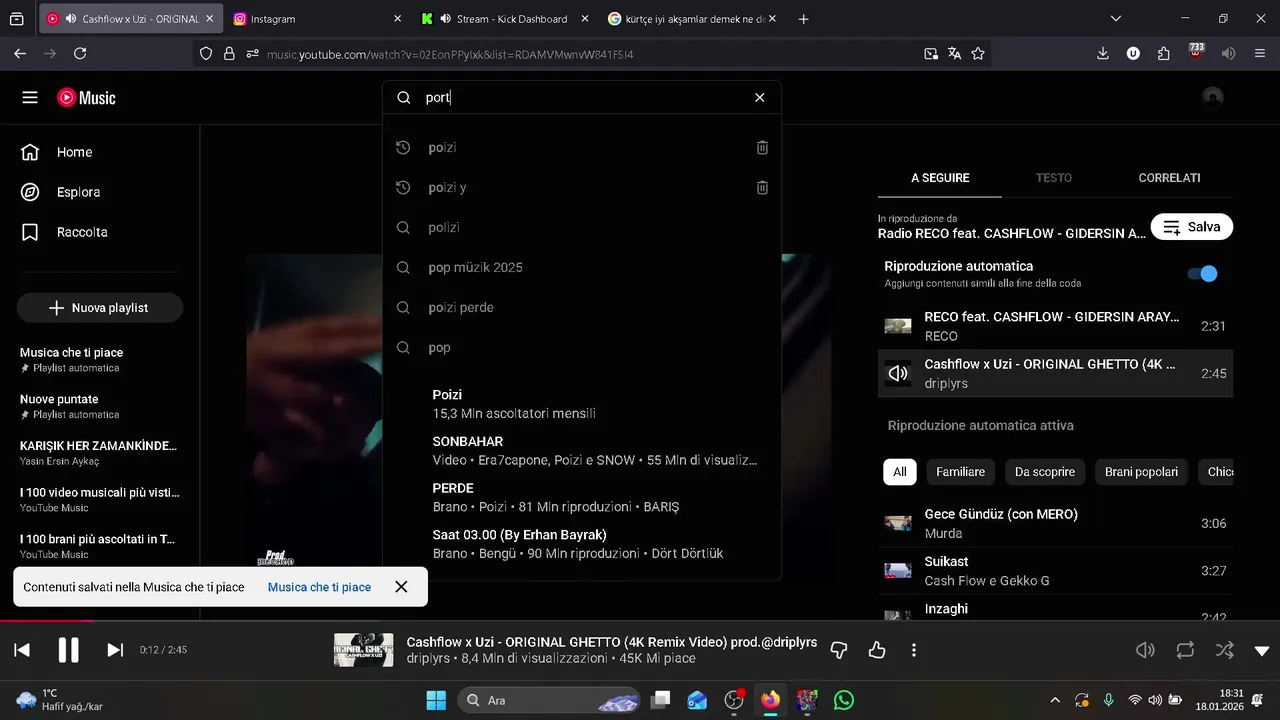1280x720 pixels.
Task: Open the KARIŞIK HER ZAMANKİNDE playlist
Action: click(100, 453)
